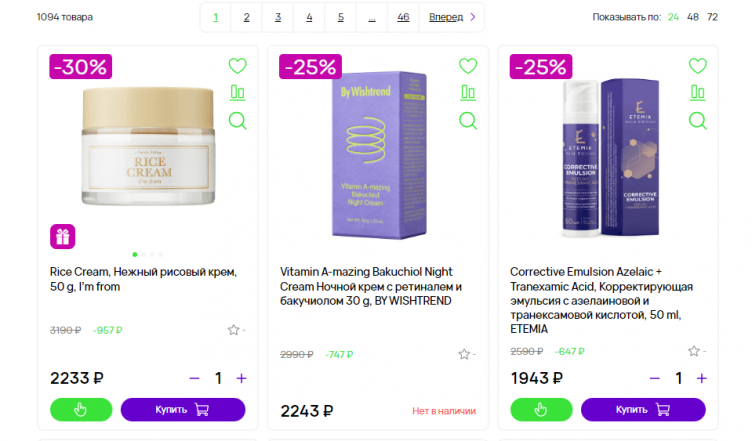752x441 pixels.
Task: Decrease Corrective Emulsion quantity with minus
Action: tap(655, 378)
